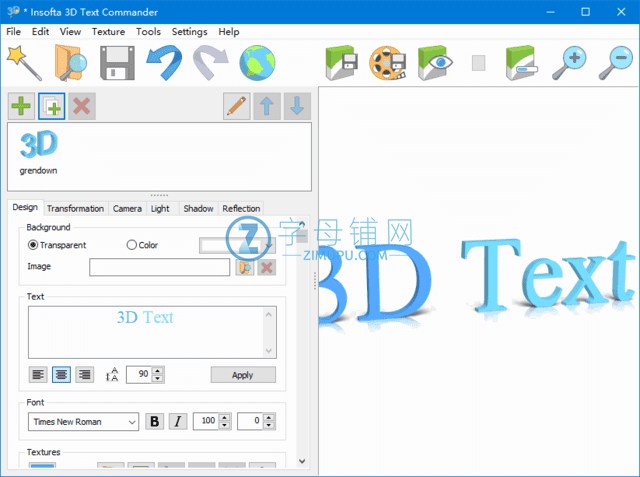Open the Times New Roman font dropdown

coord(83,422)
